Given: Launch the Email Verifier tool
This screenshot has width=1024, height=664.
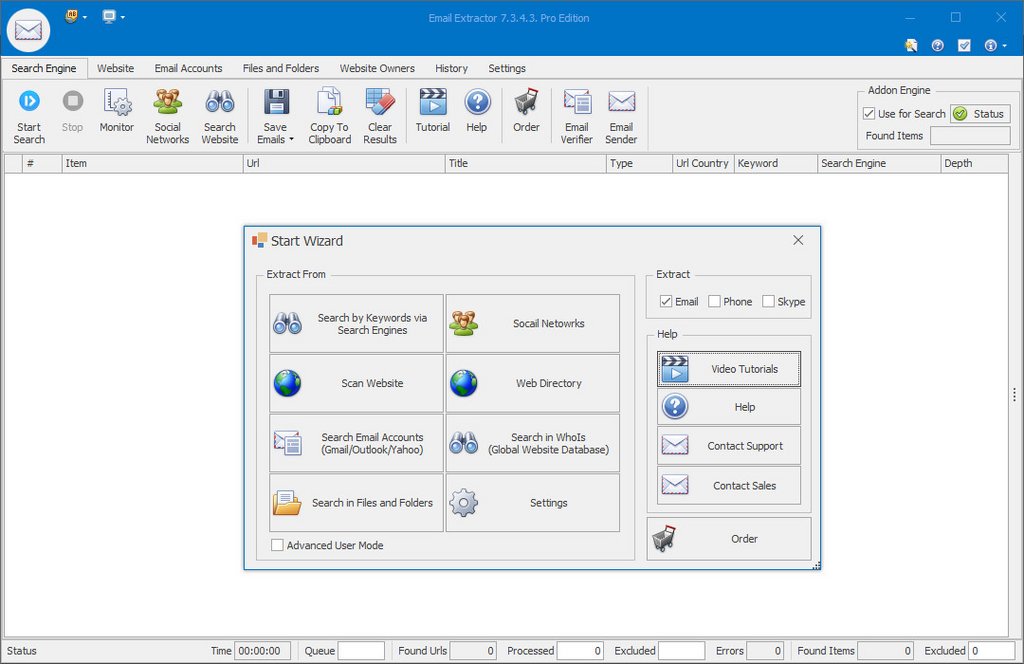Looking at the screenshot, I should 577,116.
